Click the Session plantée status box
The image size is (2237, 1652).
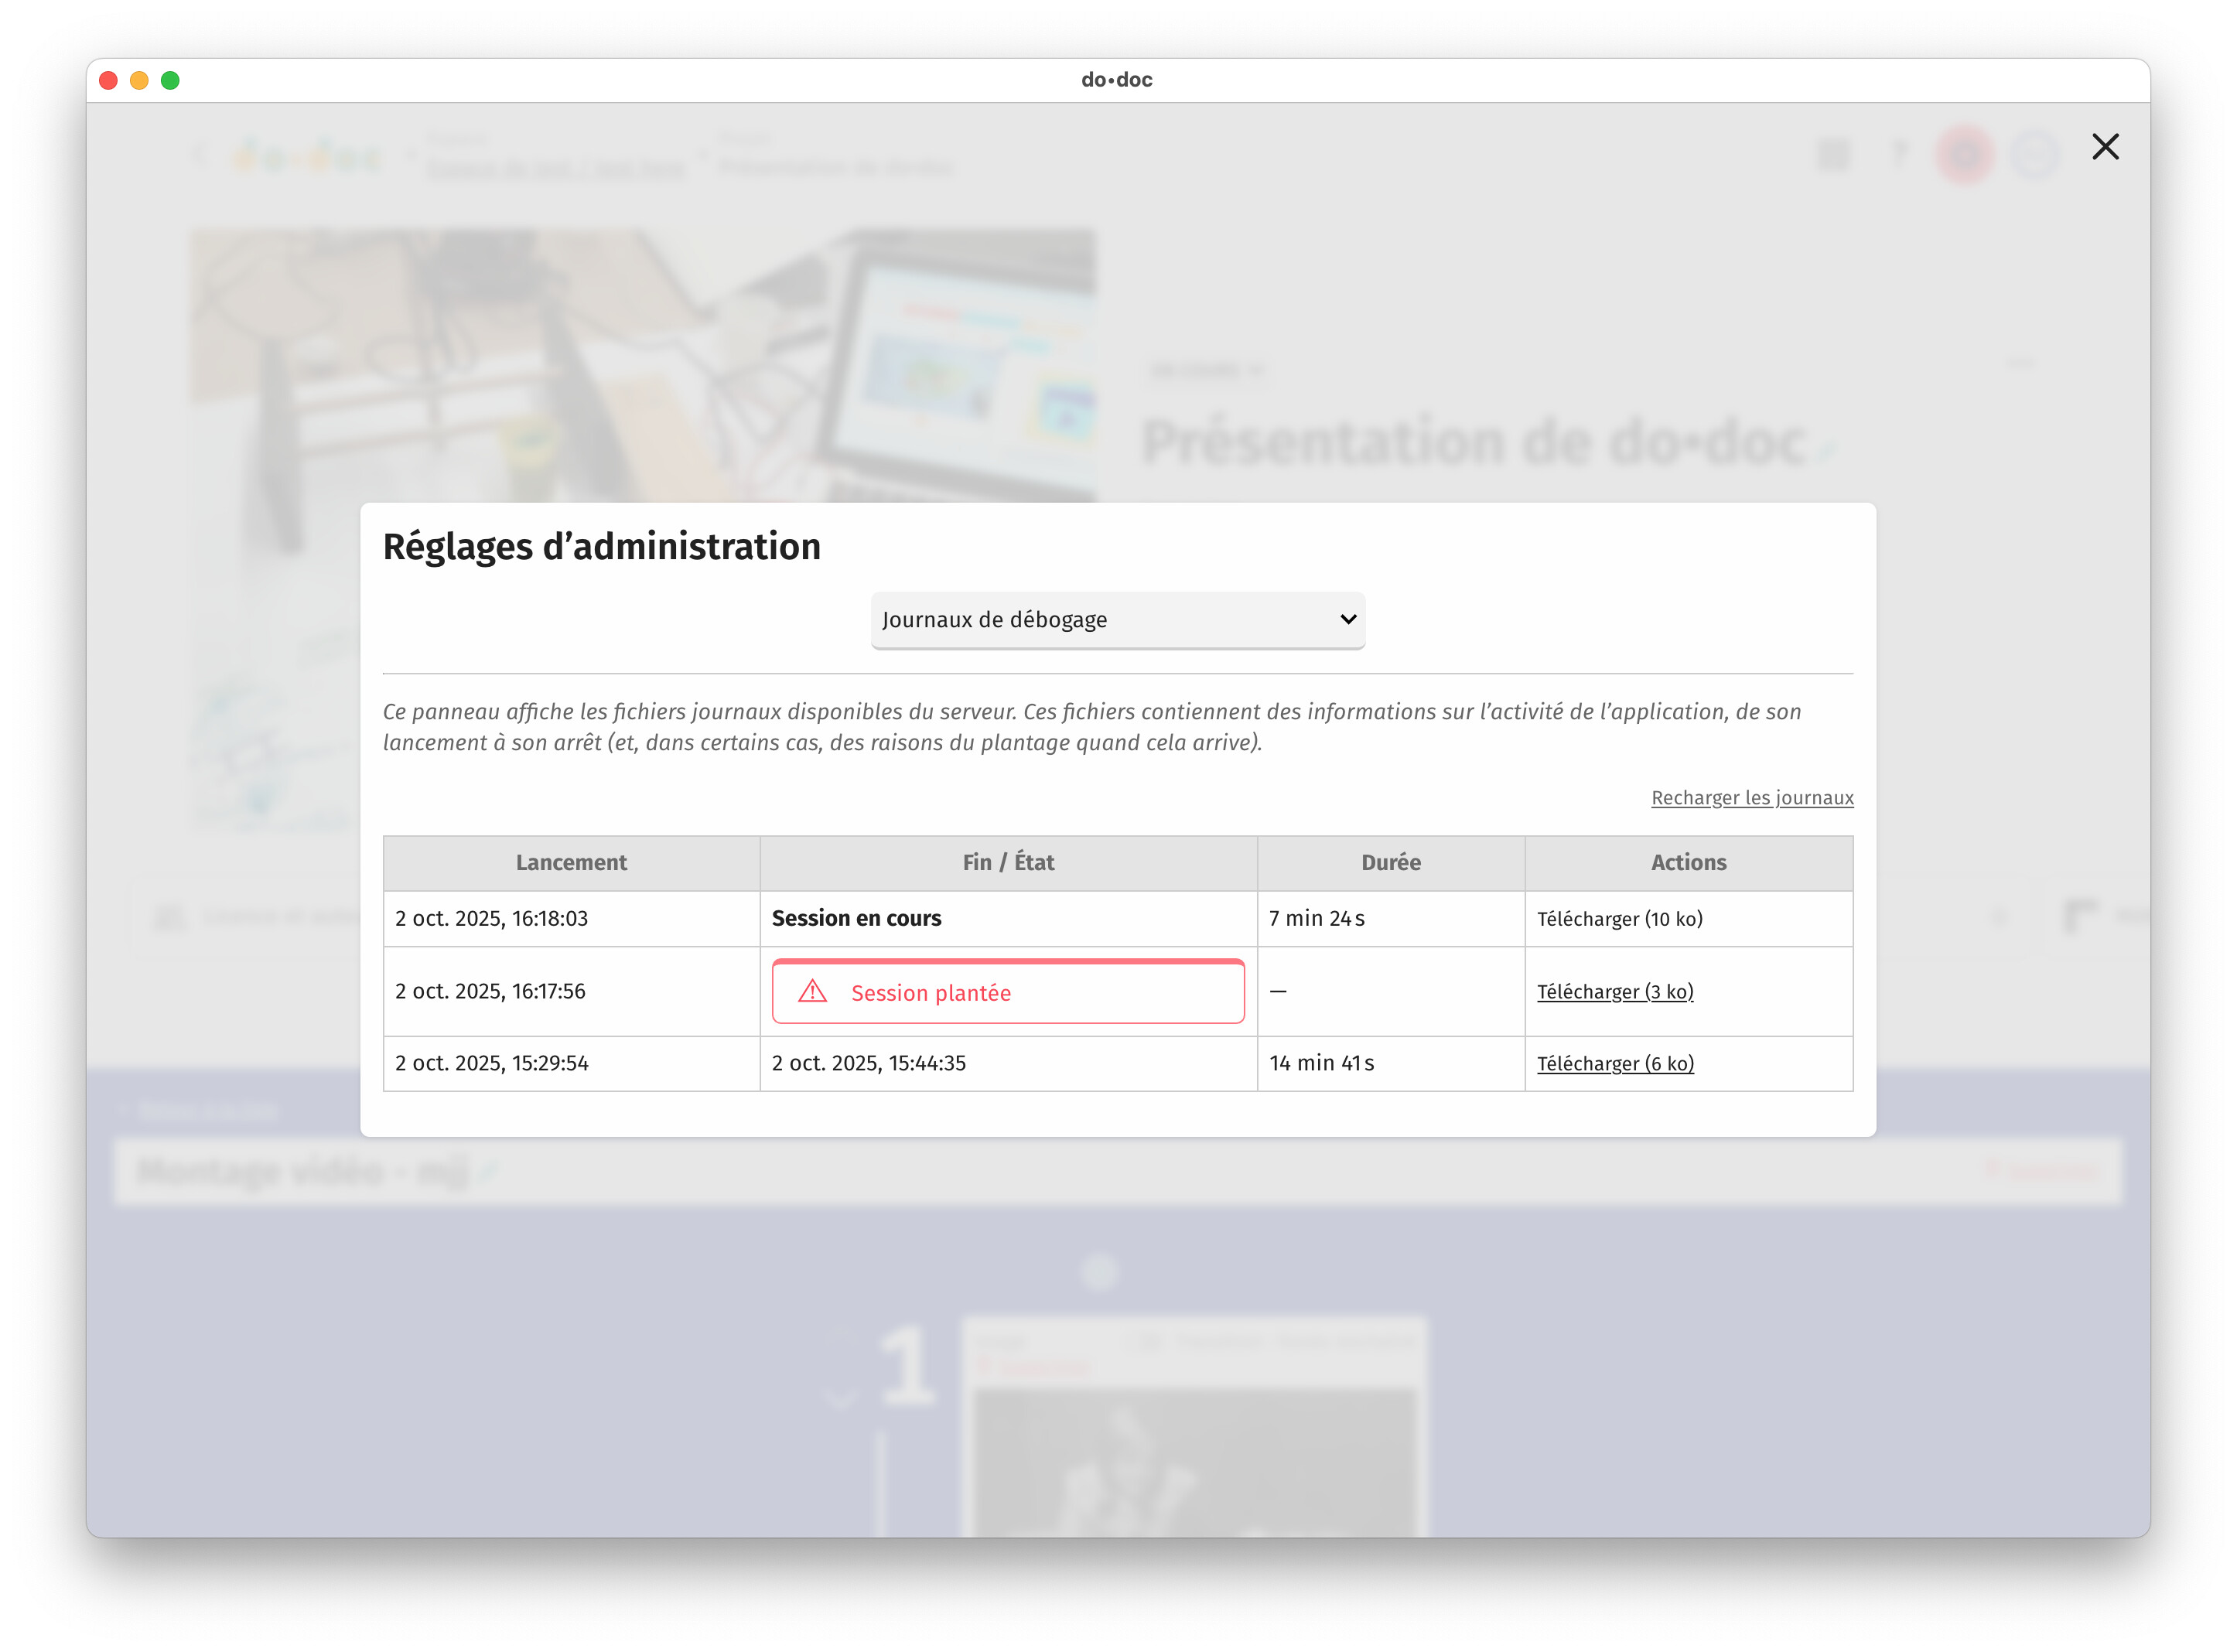[1007, 991]
